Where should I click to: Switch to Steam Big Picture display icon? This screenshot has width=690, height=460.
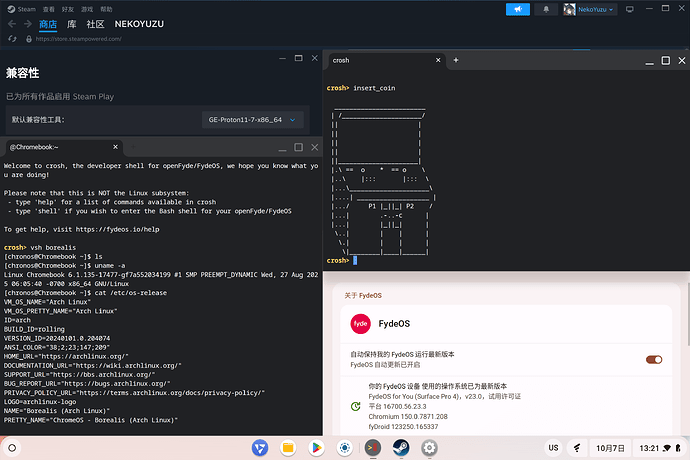630,9
